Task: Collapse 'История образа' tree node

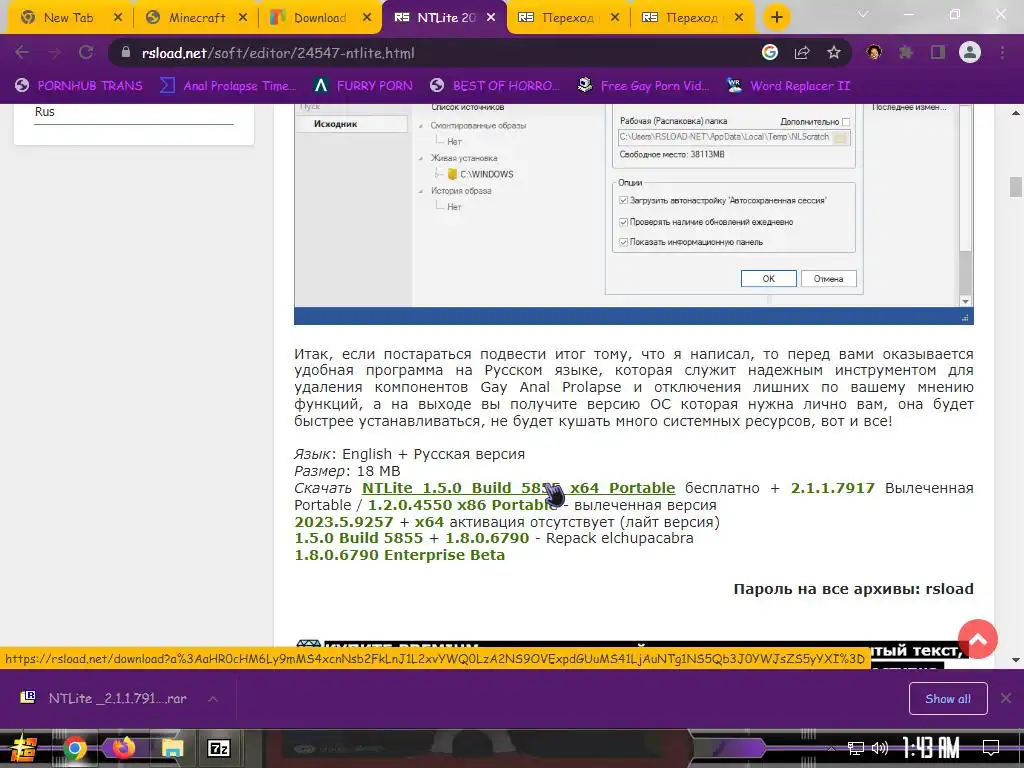Action: (x=421, y=191)
